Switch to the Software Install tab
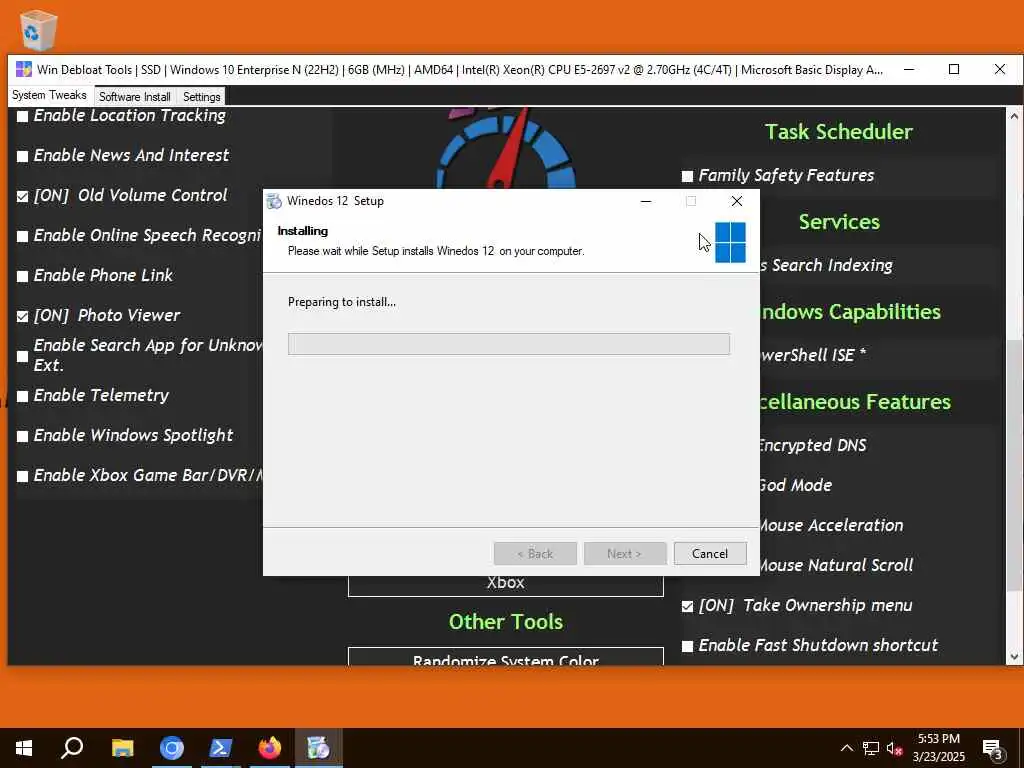This screenshot has width=1024, height=768. coord(135,97)
